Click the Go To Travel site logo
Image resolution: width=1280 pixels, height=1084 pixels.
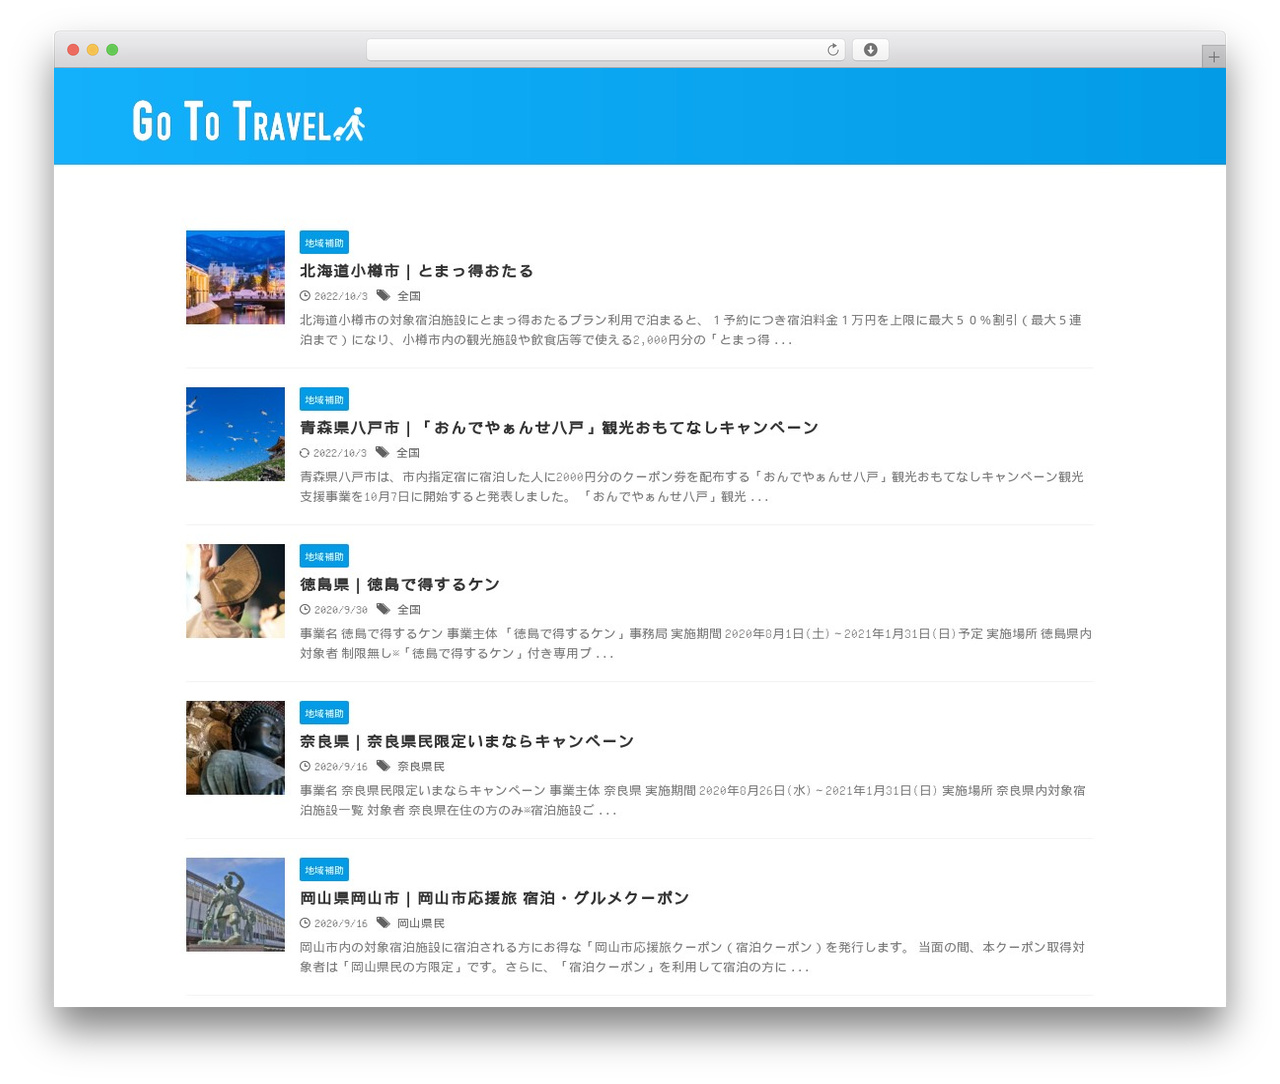[248, 121]
